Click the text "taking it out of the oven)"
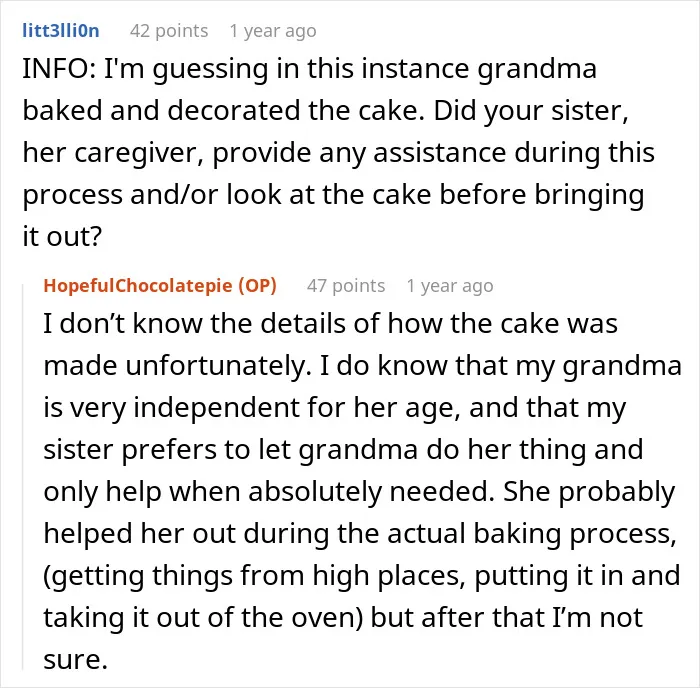700x688 pixels. point(204,617)
